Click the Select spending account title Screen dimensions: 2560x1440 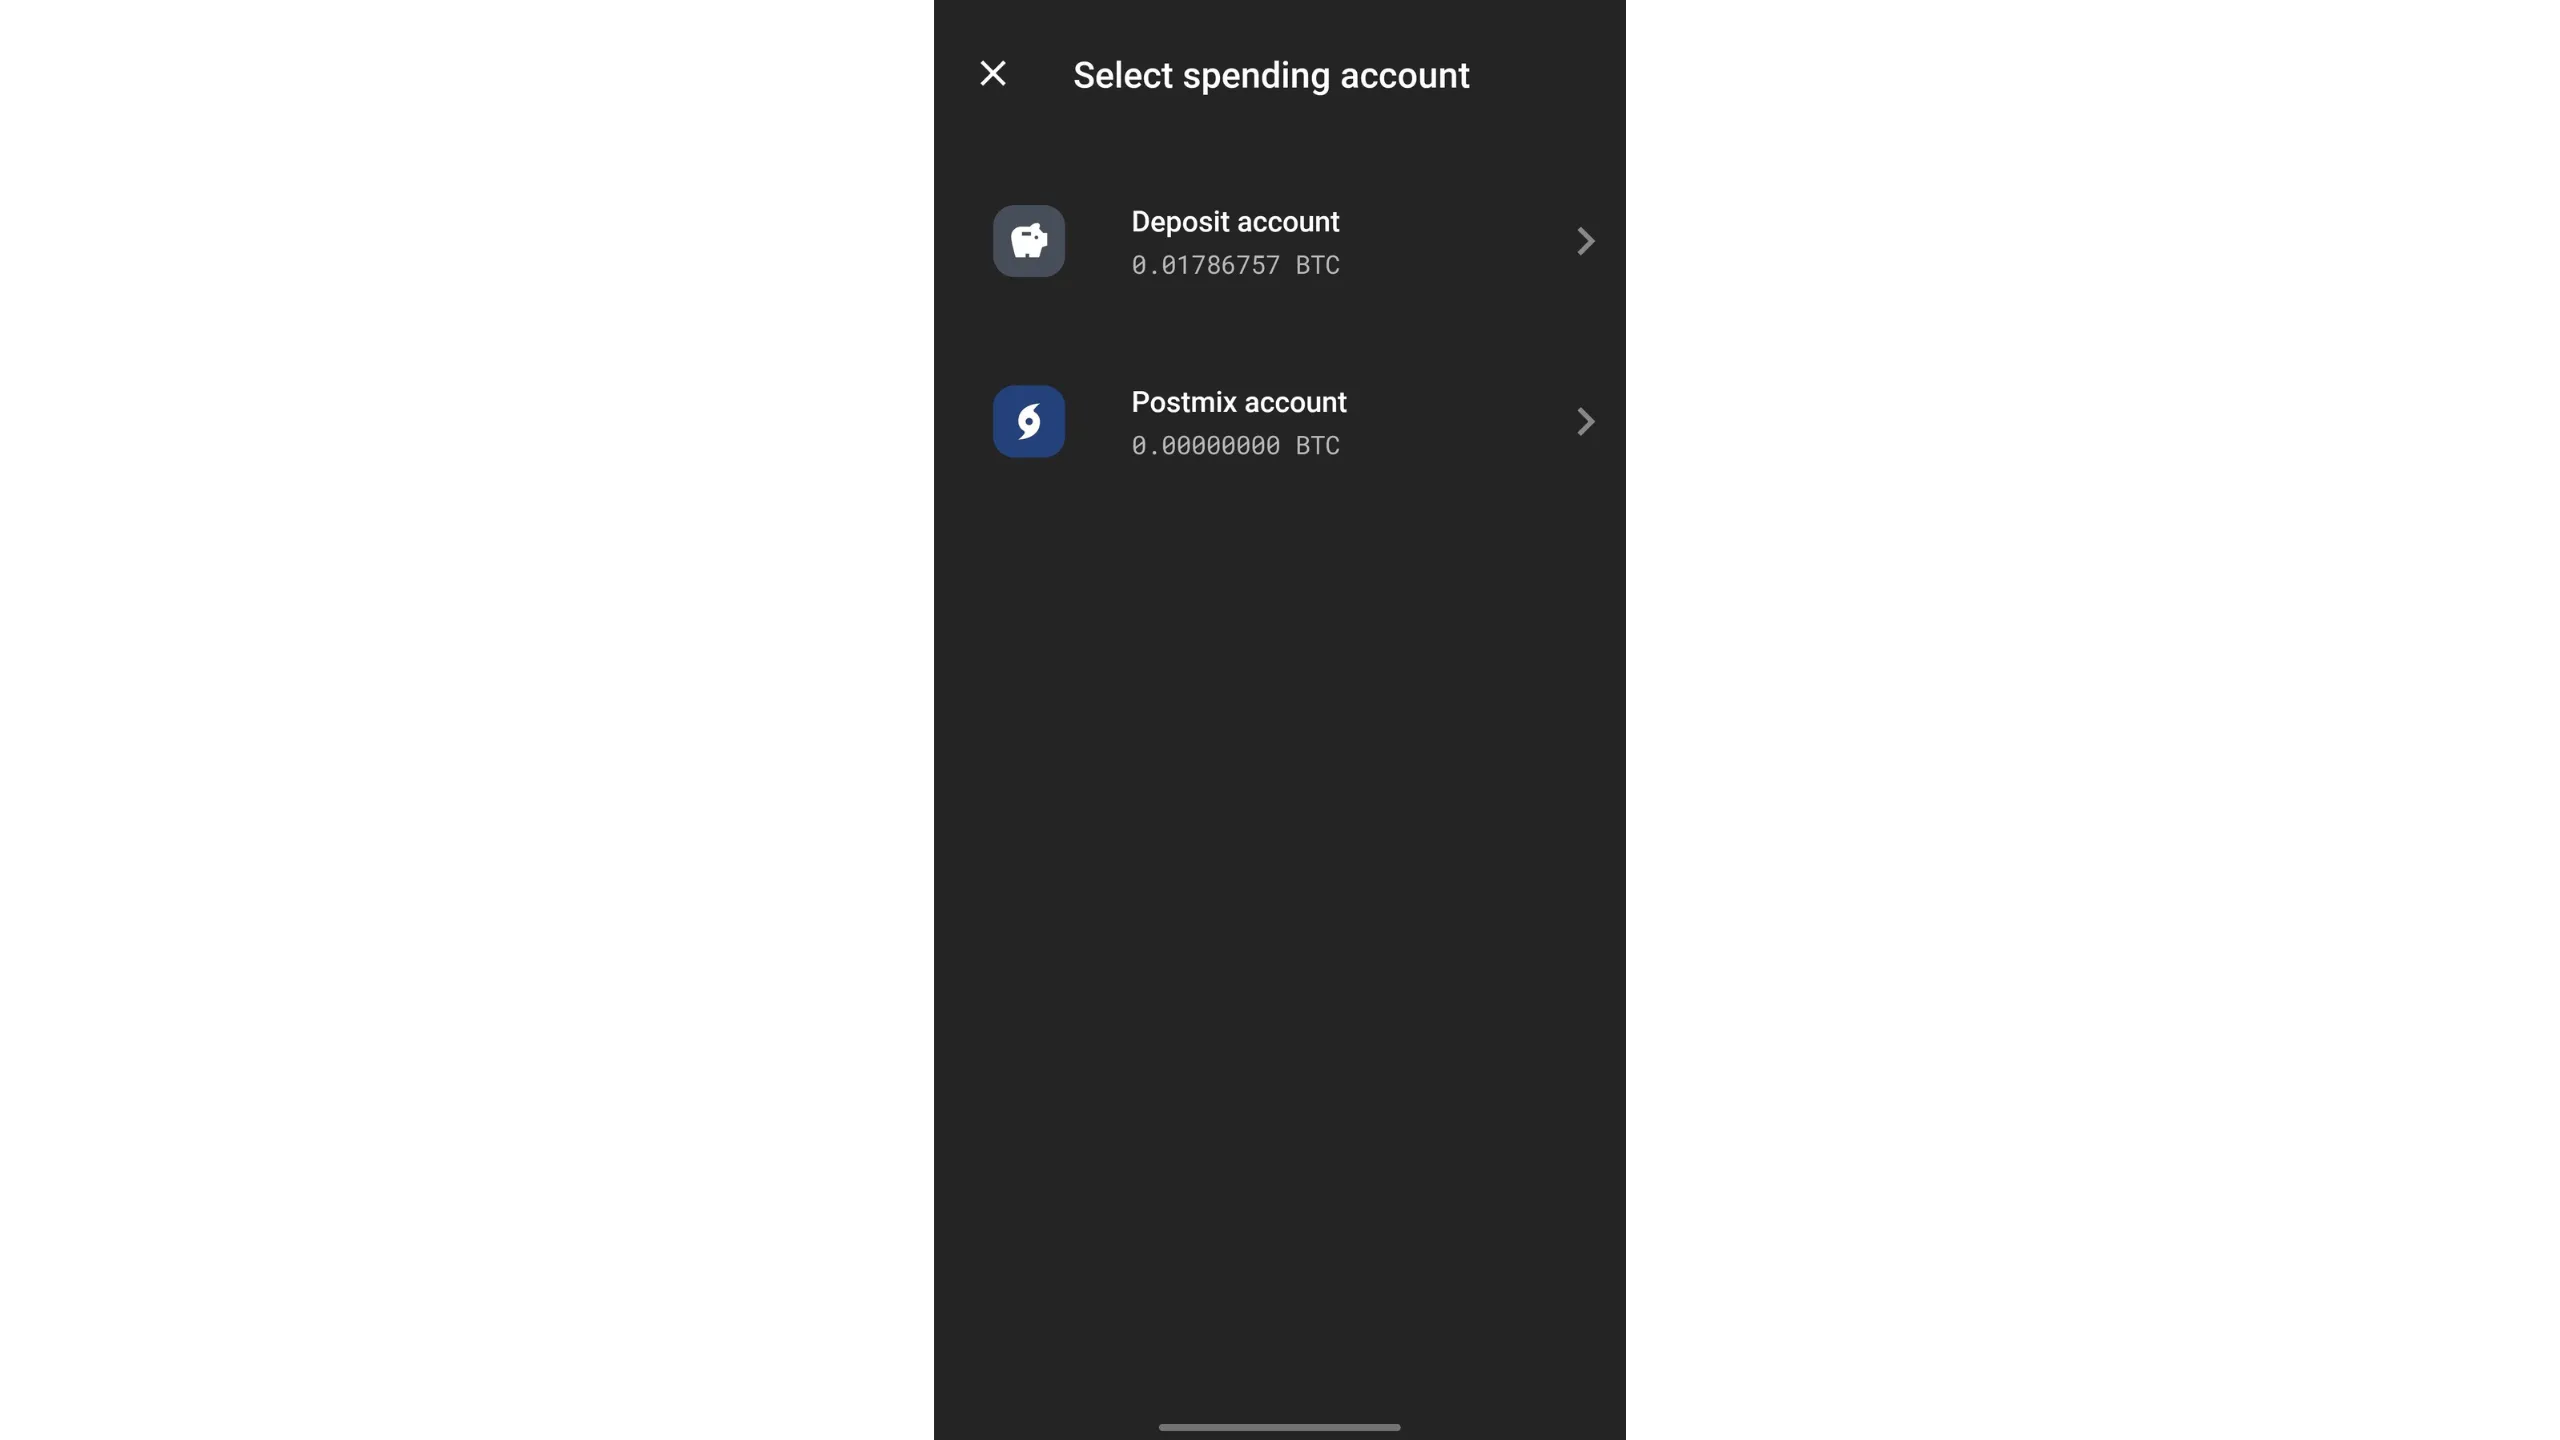[1271, 76]
